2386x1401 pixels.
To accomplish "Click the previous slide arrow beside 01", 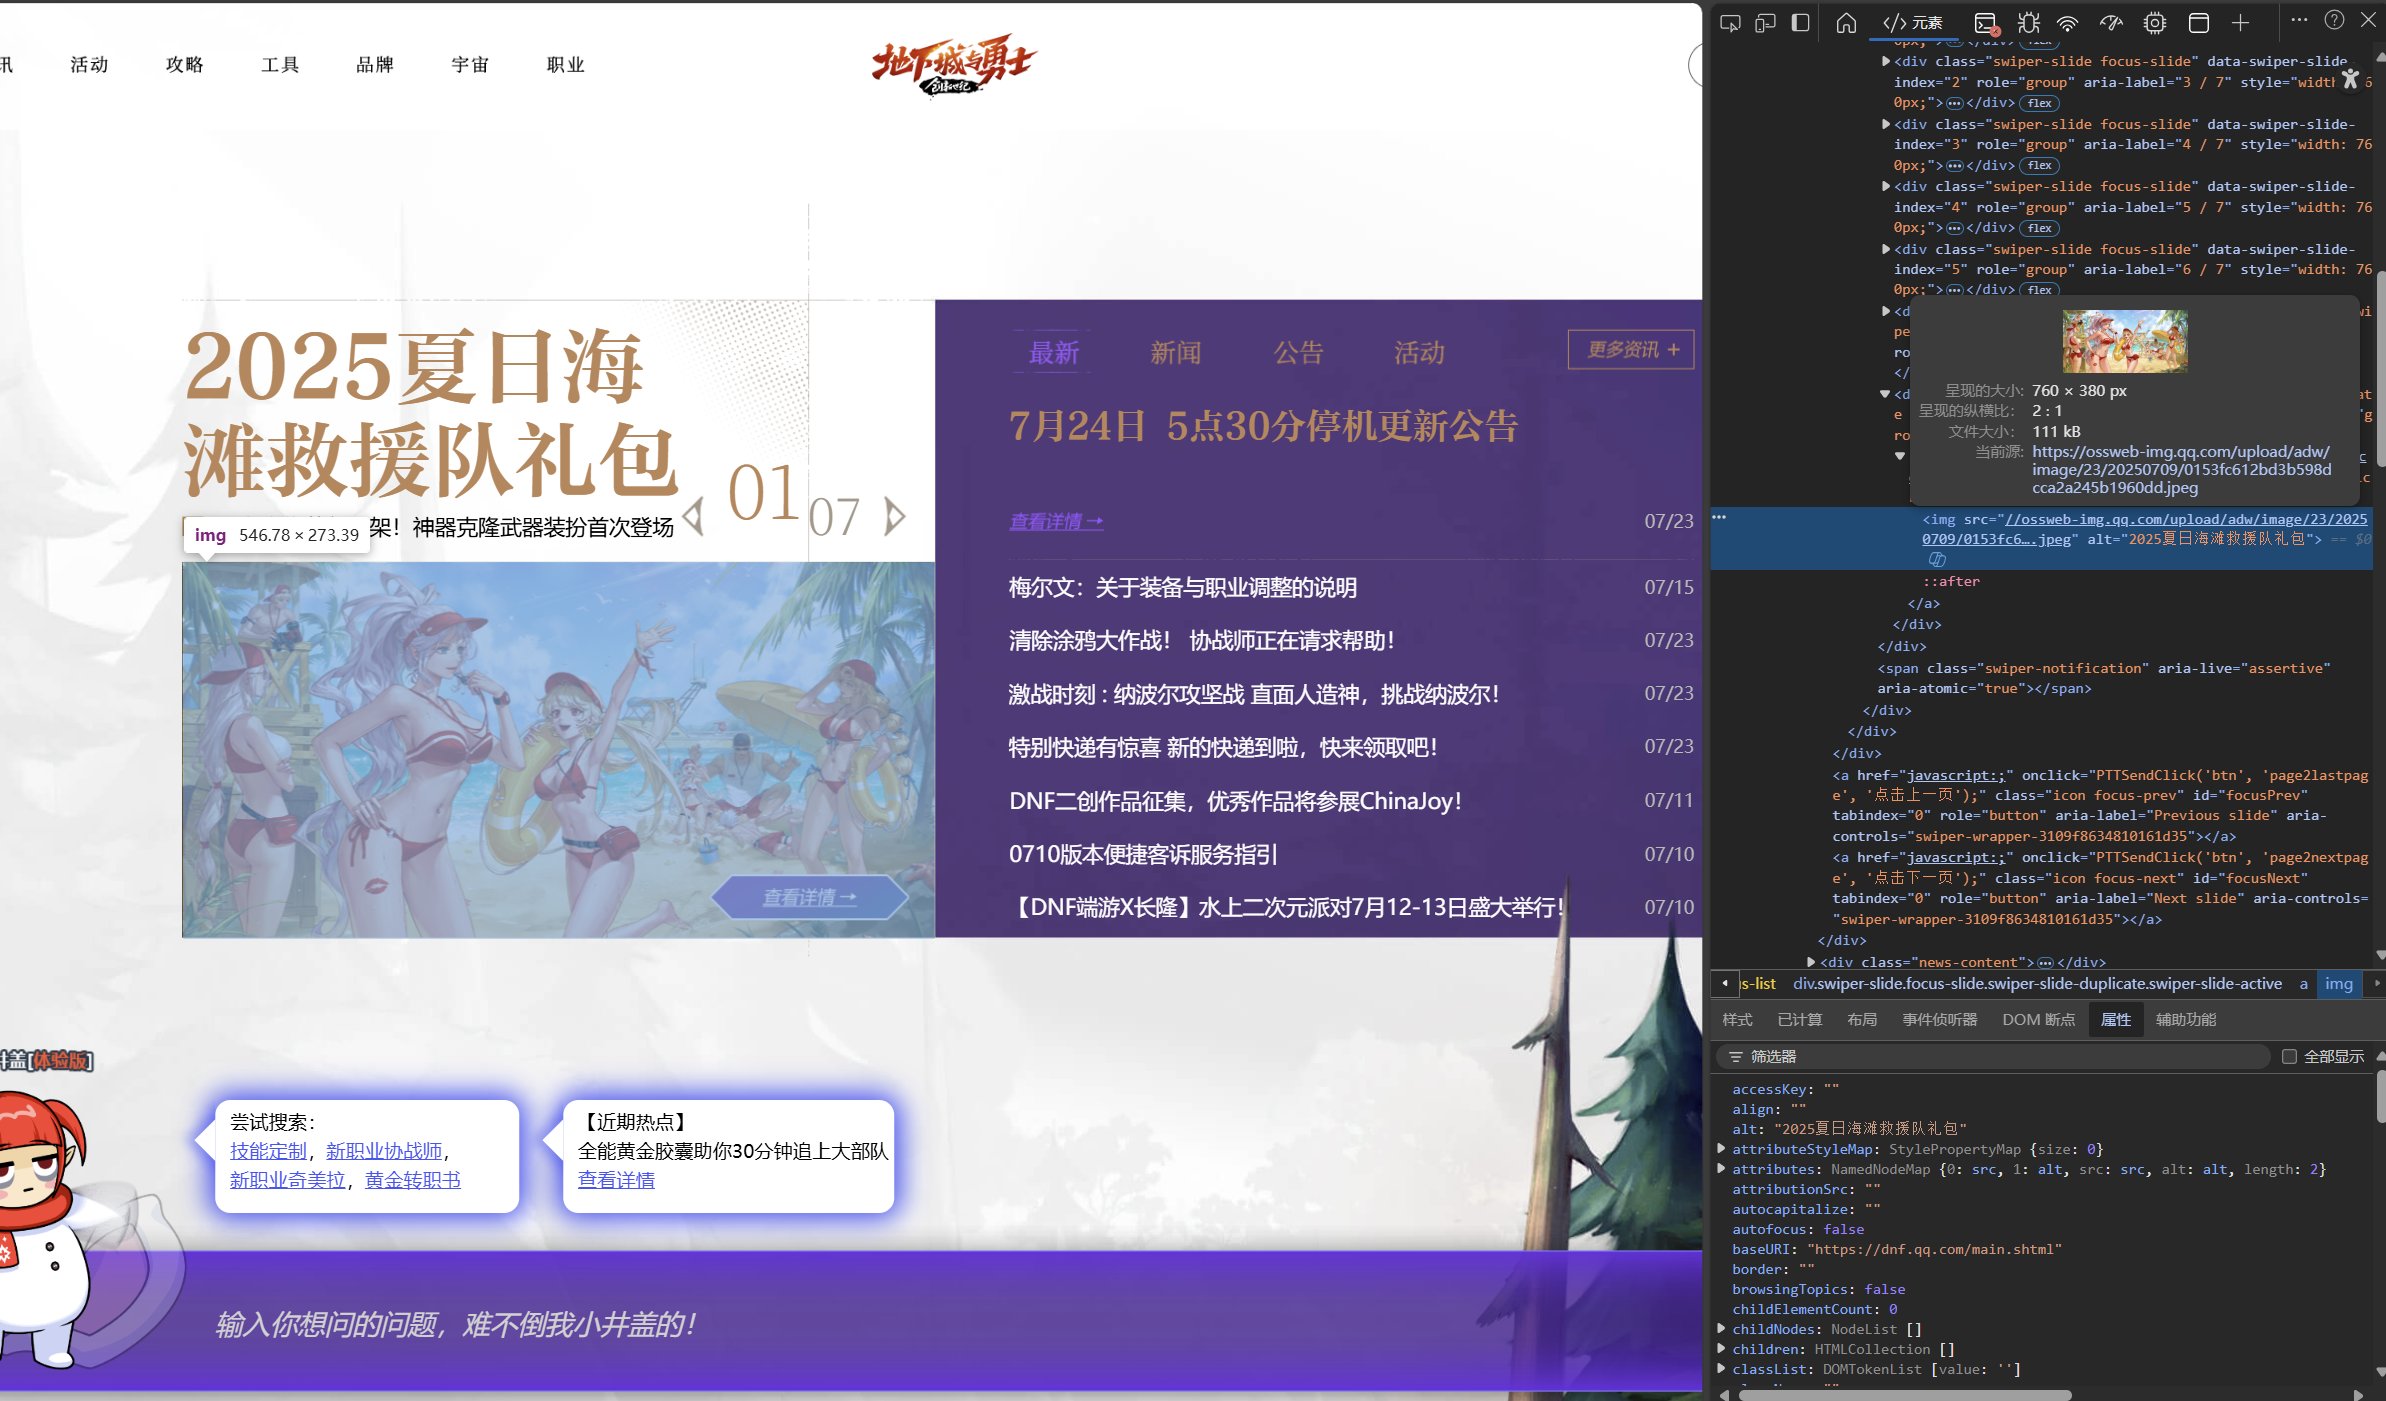I will point(694,516).
